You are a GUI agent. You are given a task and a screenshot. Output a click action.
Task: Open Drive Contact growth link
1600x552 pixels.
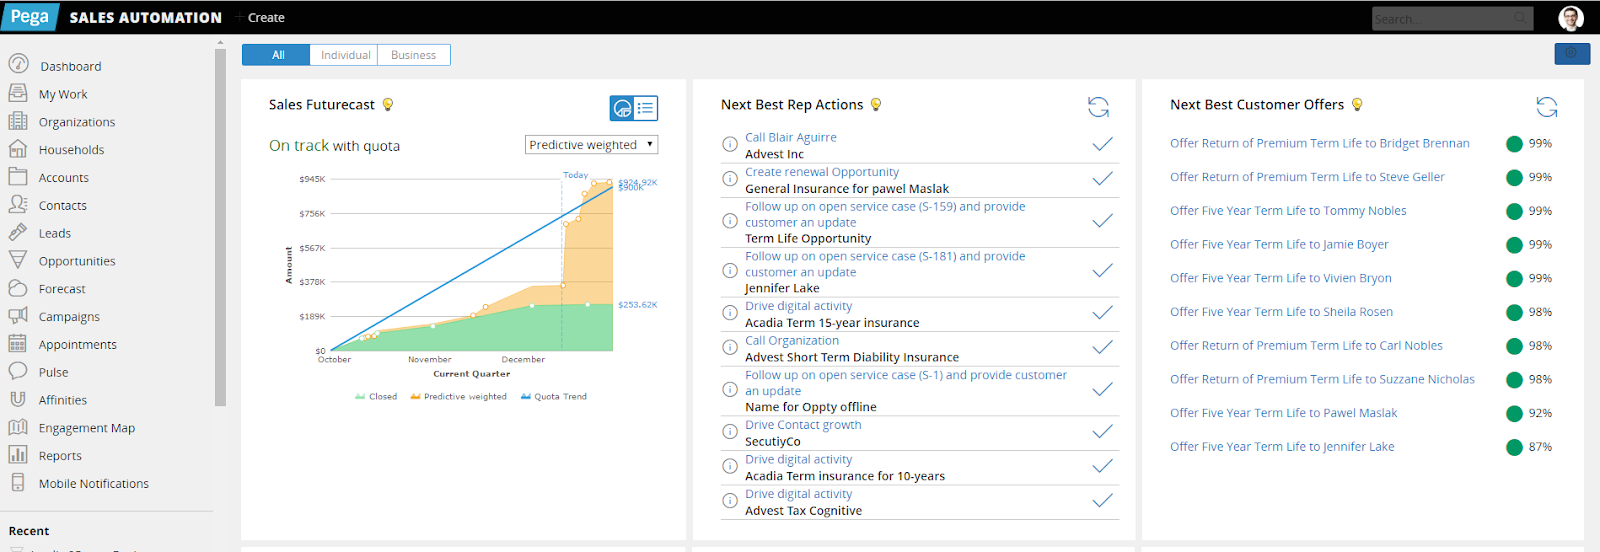(x=802, y=425)
